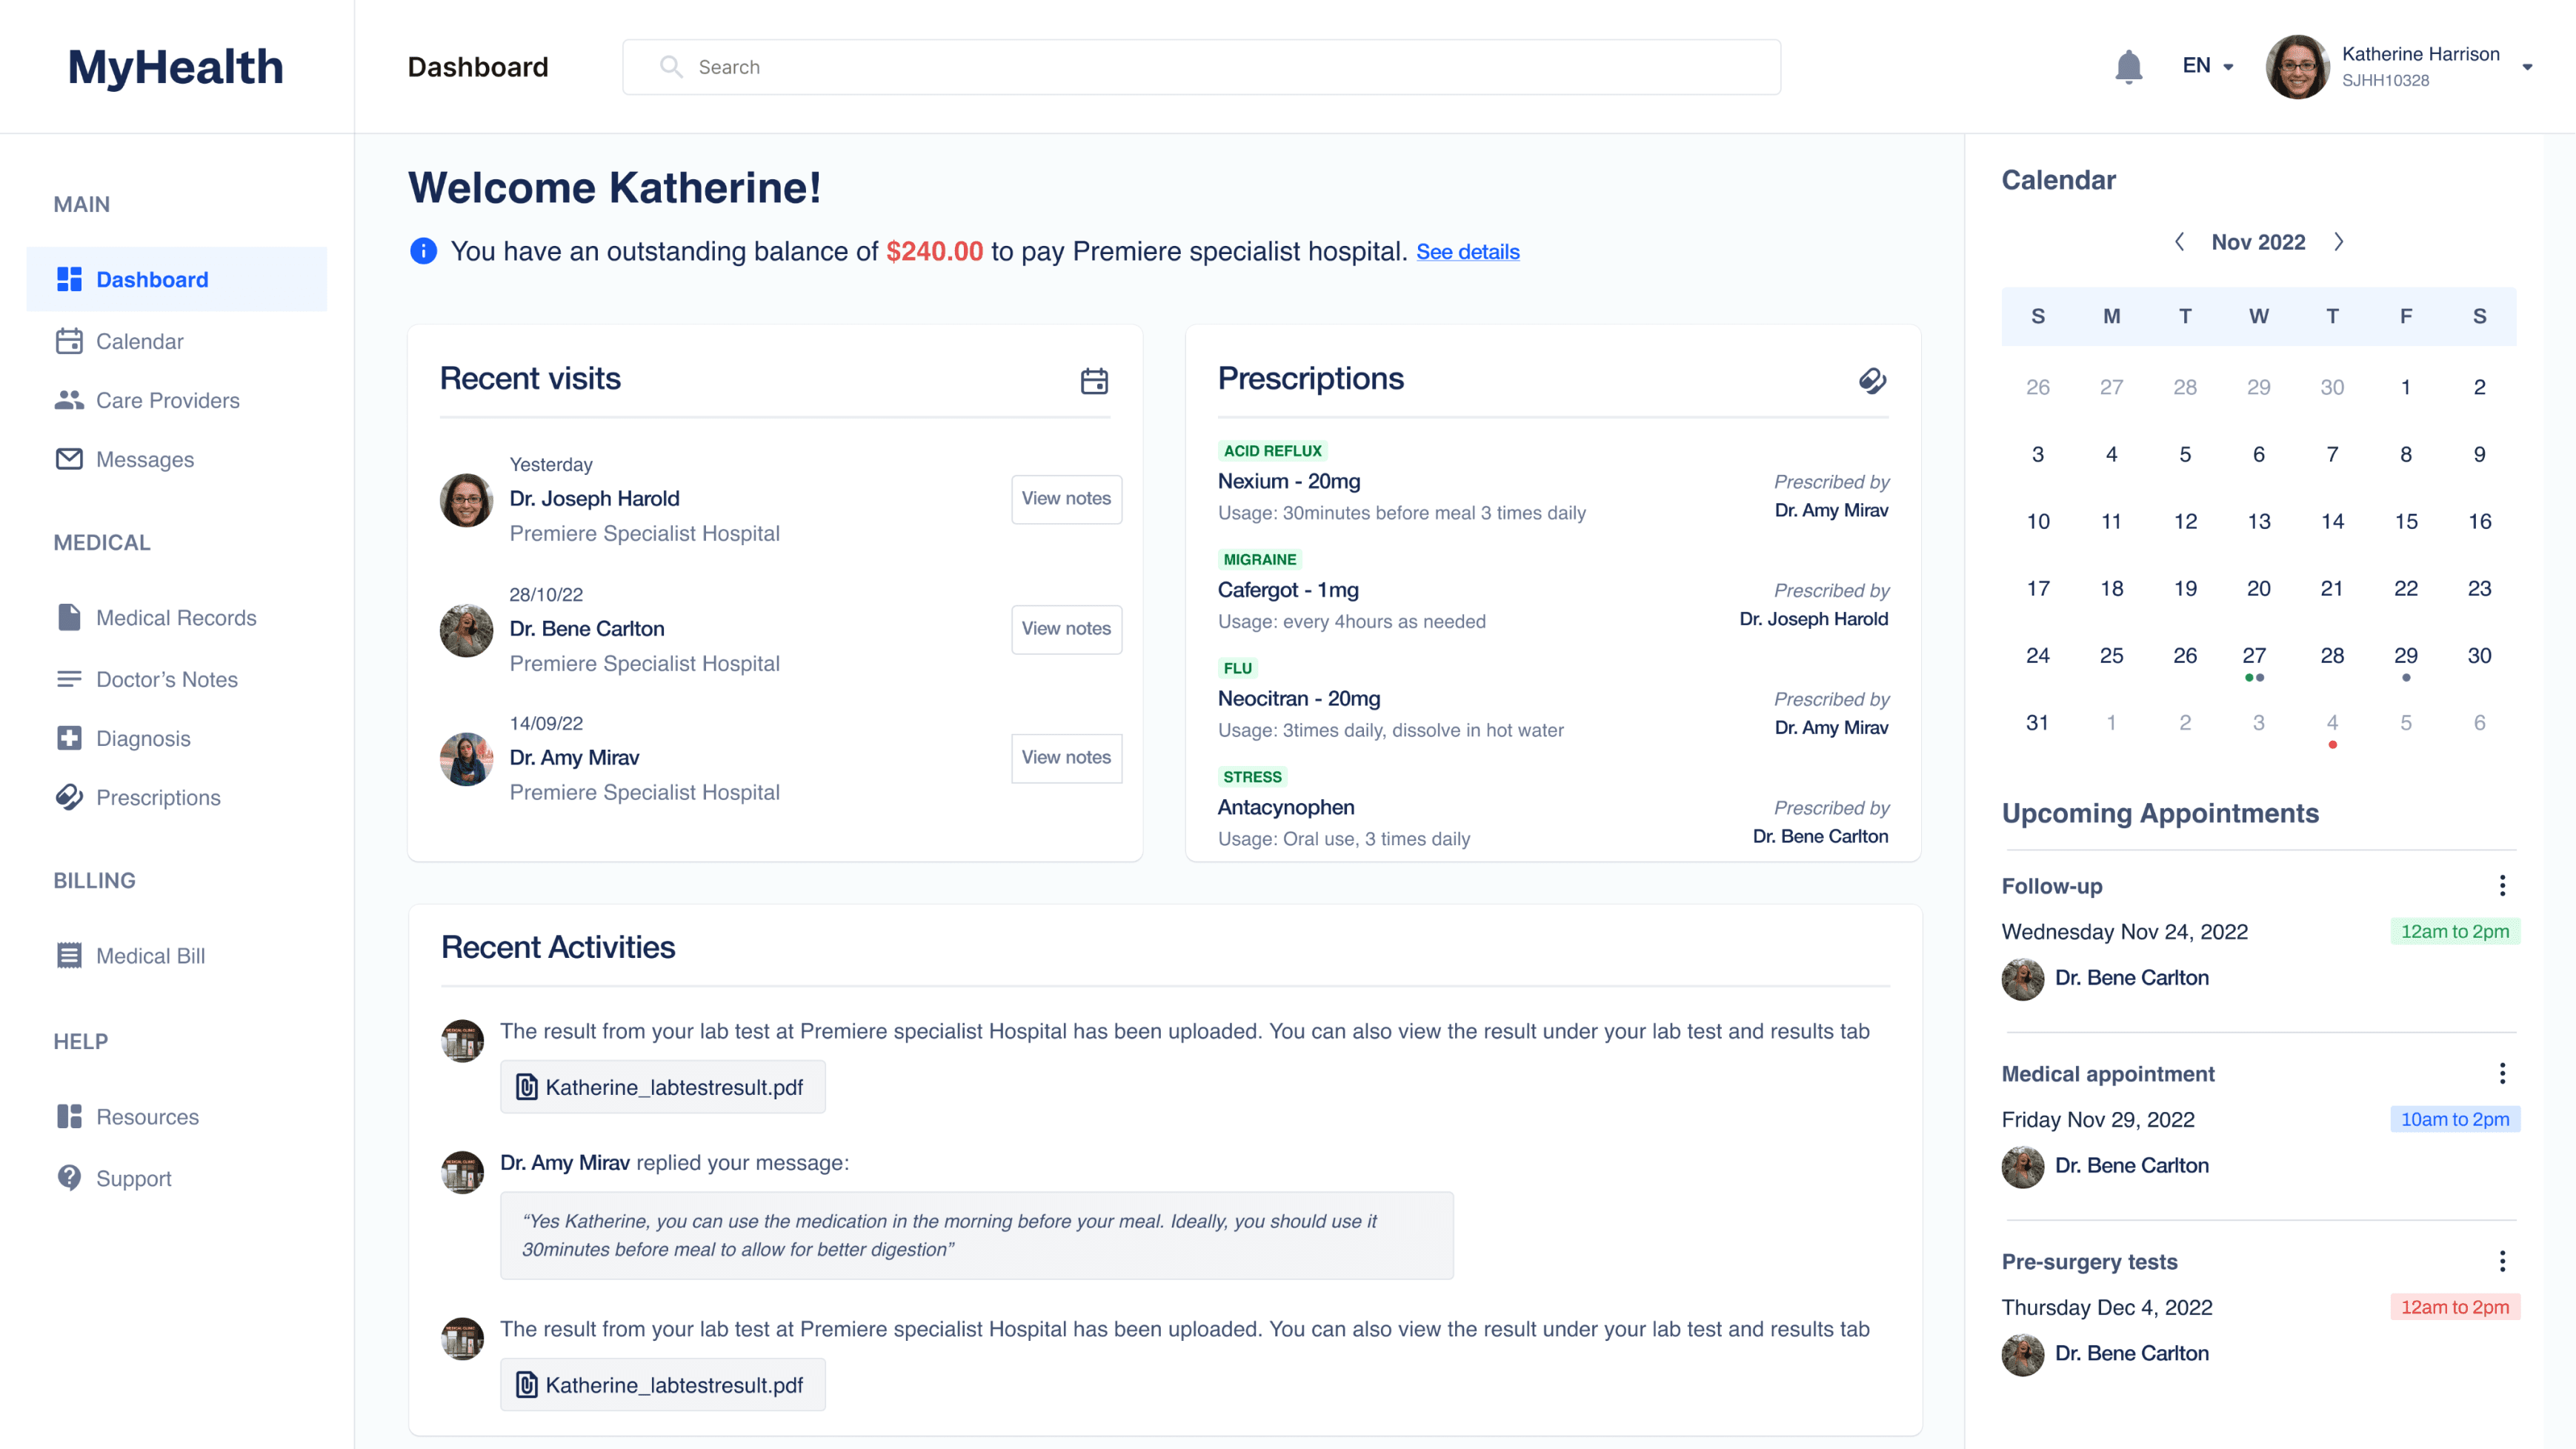Click the notification bell icon
2576x1449 pixels.
tap(2128, 67)
